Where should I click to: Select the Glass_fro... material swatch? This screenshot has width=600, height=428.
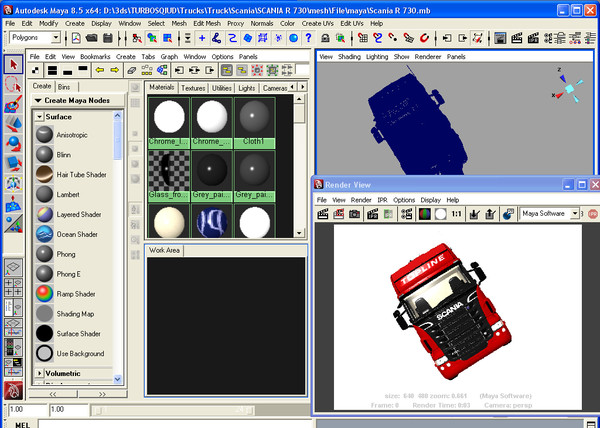click(169, 176)
